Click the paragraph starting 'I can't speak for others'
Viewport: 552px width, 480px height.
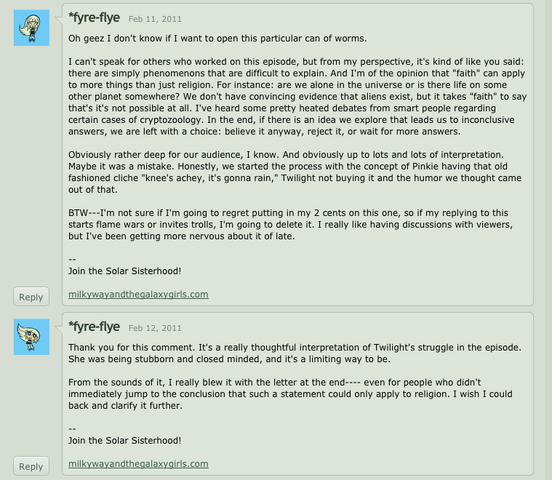(297, 96)
